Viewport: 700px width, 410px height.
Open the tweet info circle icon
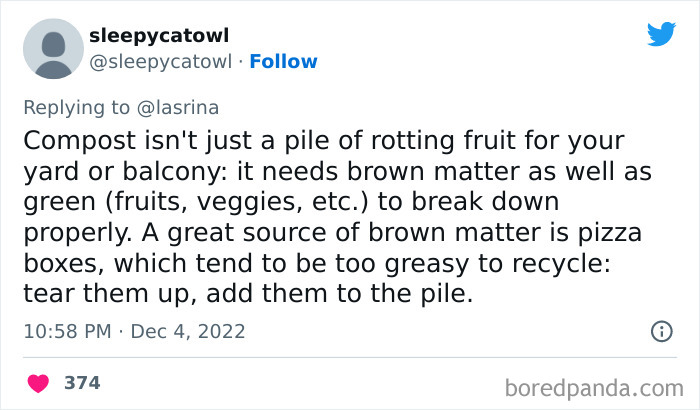pos(660,330)
